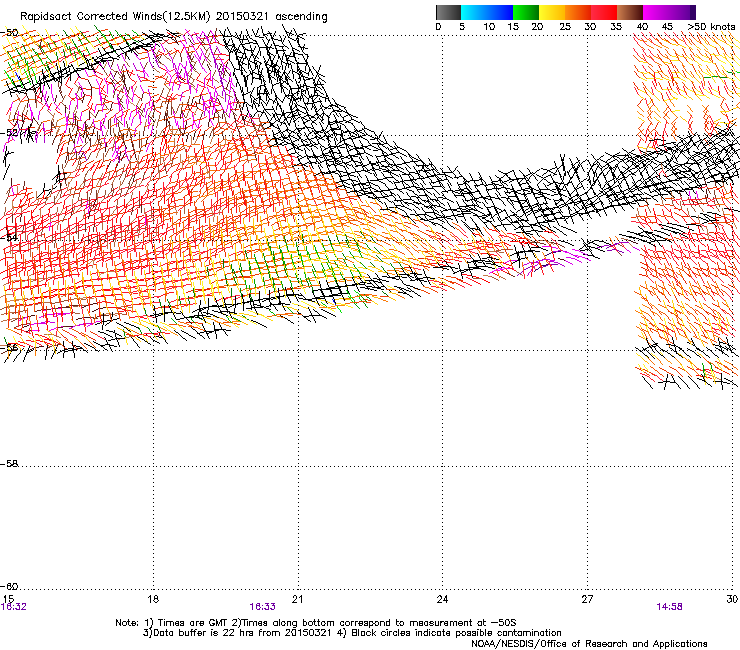Click the legend value '25'
740x650 pixels.
tap(565, 27)
